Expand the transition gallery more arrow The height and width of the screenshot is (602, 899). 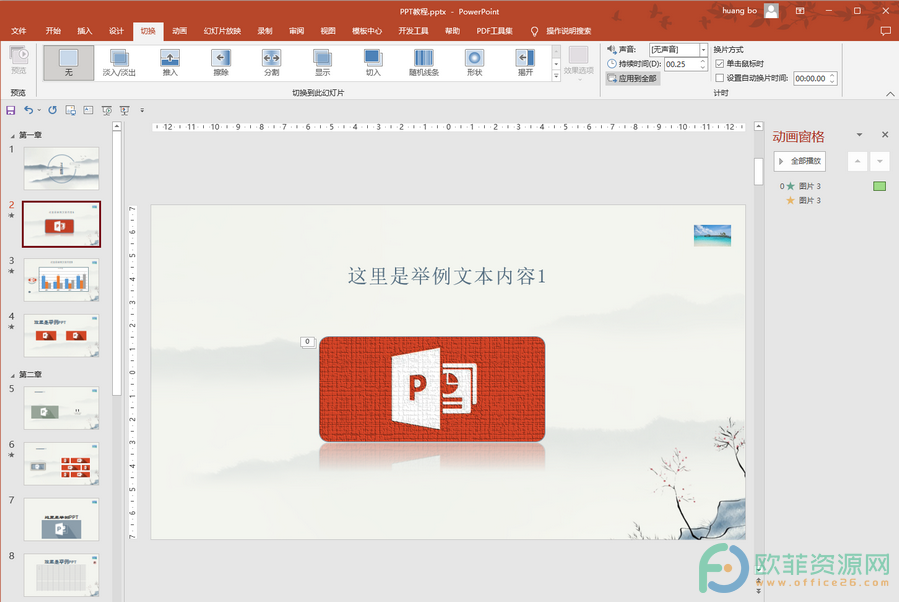click(556, 76)
